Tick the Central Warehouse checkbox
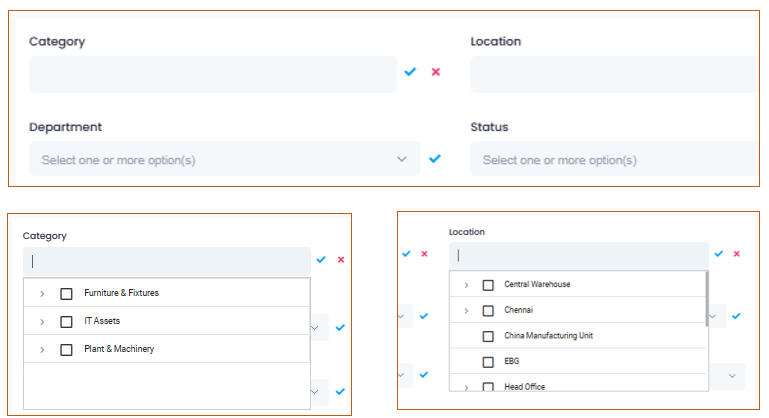Viewport: 769px width, 418px height. (488, 285)
